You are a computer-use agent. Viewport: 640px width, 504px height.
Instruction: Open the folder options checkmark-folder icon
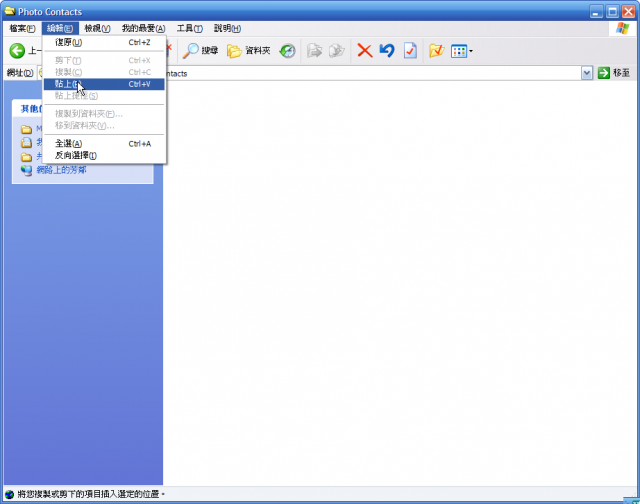[436, 51]
